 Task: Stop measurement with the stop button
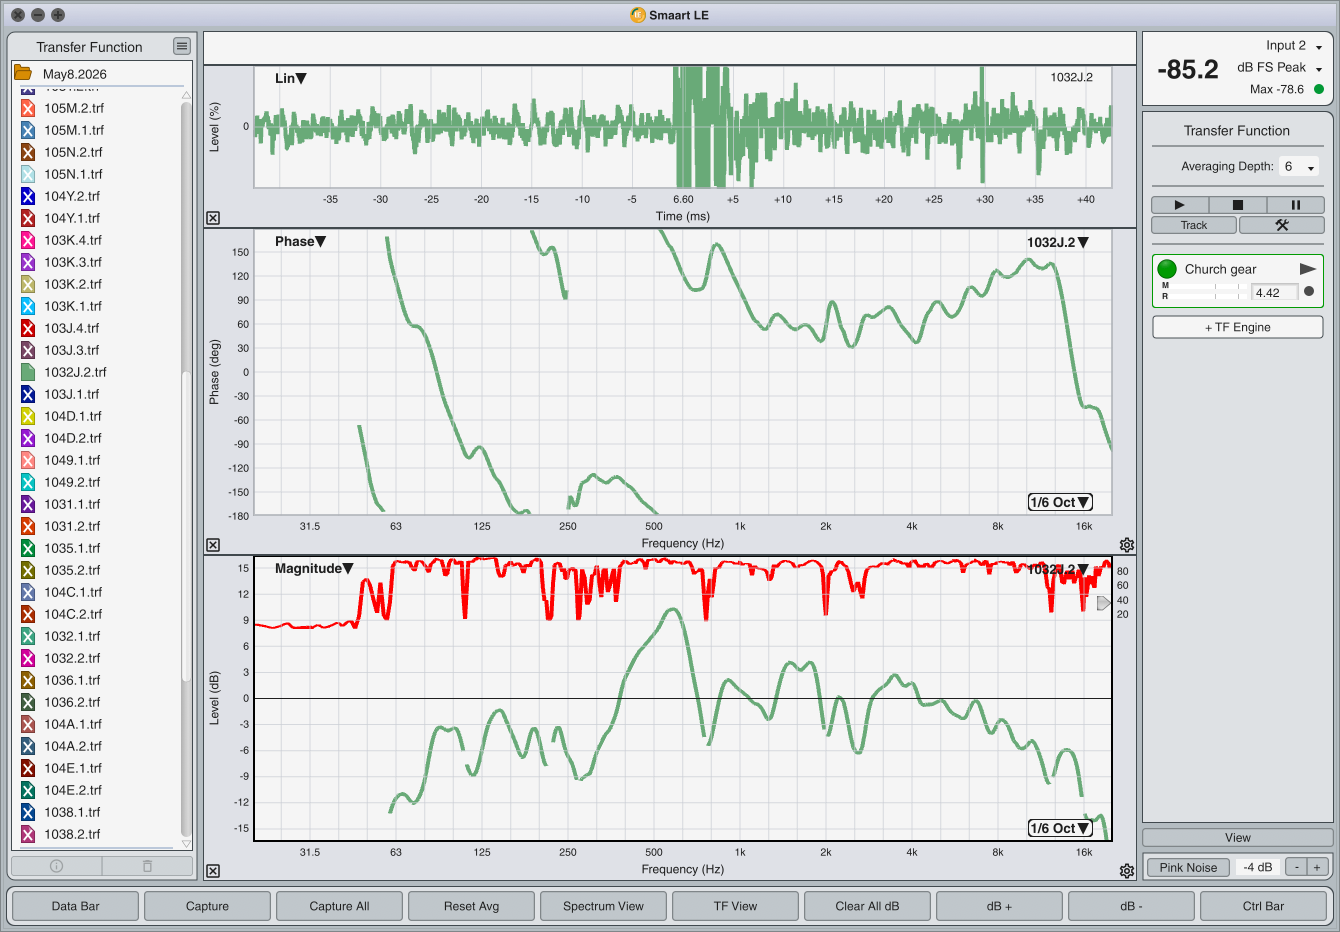[1237, 205]
